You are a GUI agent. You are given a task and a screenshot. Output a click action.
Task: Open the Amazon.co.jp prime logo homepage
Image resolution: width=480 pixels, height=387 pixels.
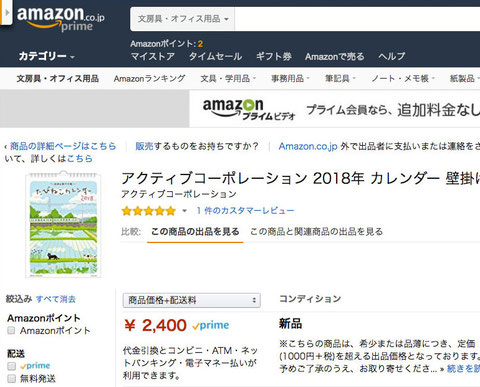[x=61, y=18]
